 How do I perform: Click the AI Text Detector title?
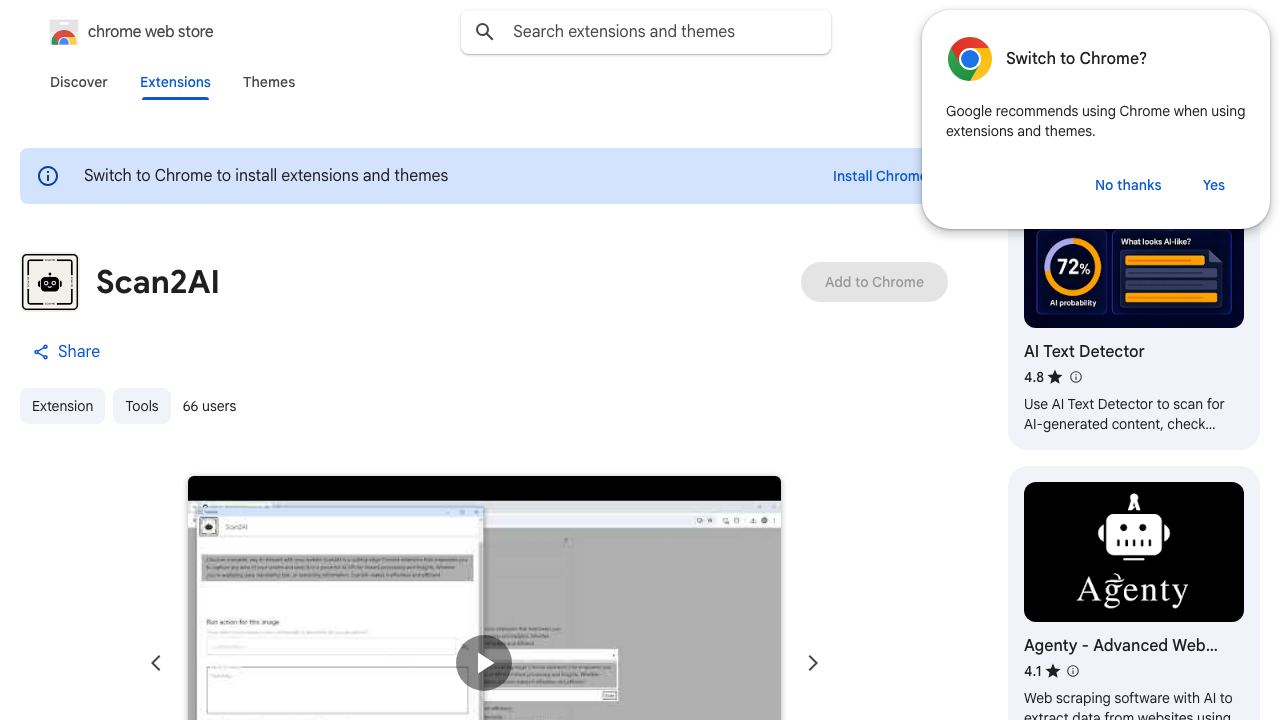pyautogui.click(x=1084, y=351)
